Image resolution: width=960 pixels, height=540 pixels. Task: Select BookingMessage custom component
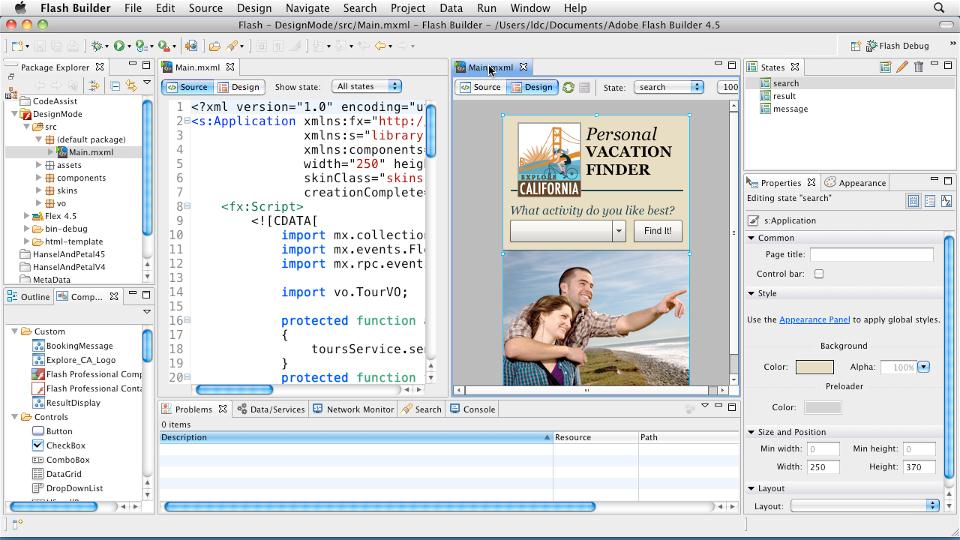79,346
